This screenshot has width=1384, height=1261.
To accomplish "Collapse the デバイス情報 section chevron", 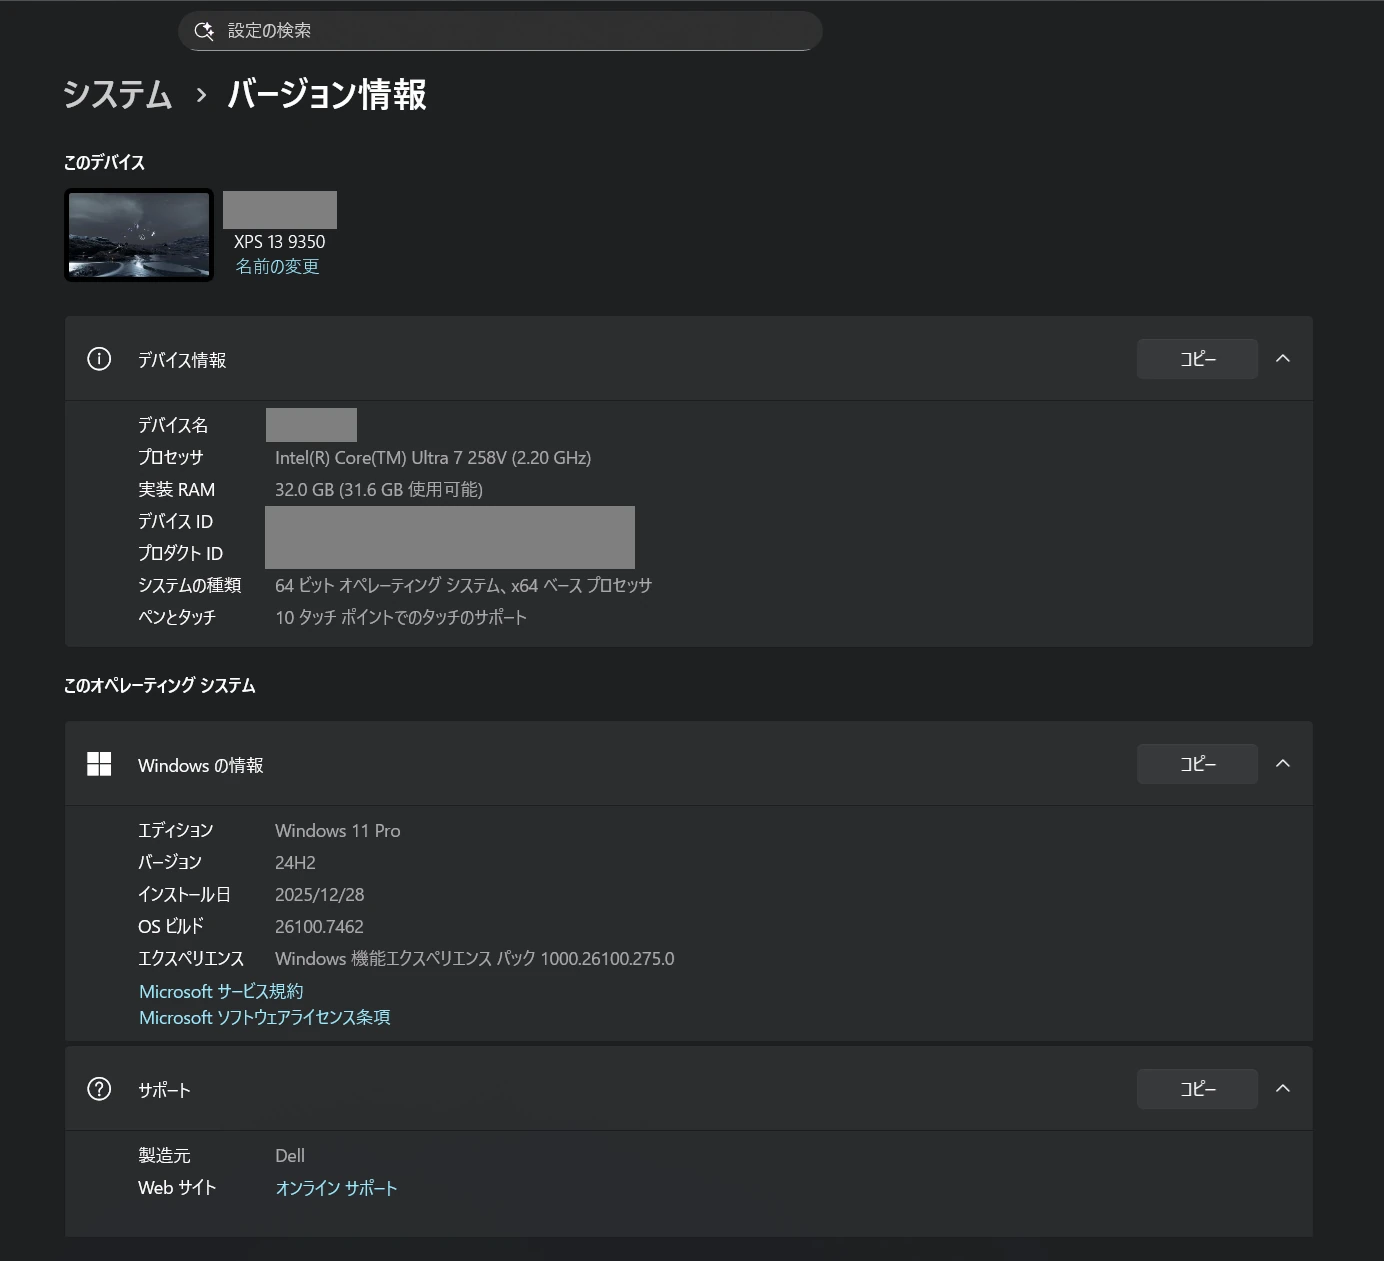I will pyautogui.click(x=1283, y=359).
